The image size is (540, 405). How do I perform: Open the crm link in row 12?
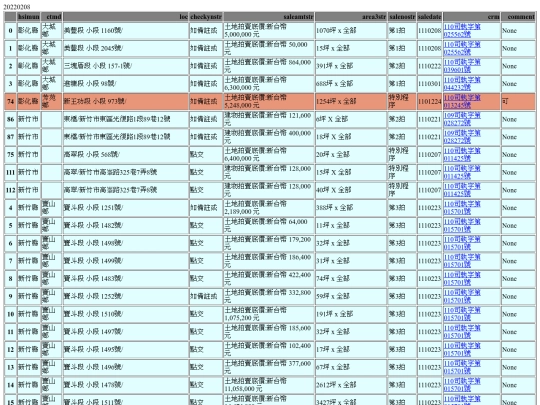462,350
